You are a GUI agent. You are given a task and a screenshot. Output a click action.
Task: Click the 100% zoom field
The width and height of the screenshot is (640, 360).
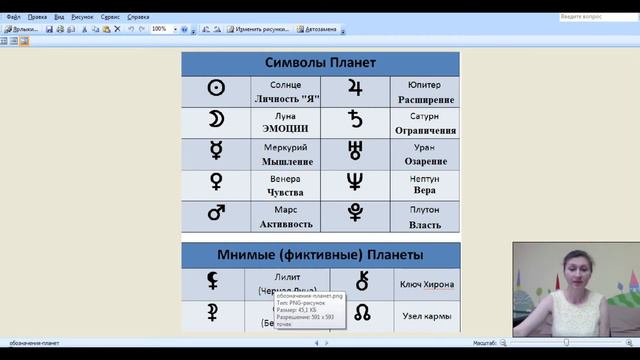pyautogui.click(x=161, y=29)
